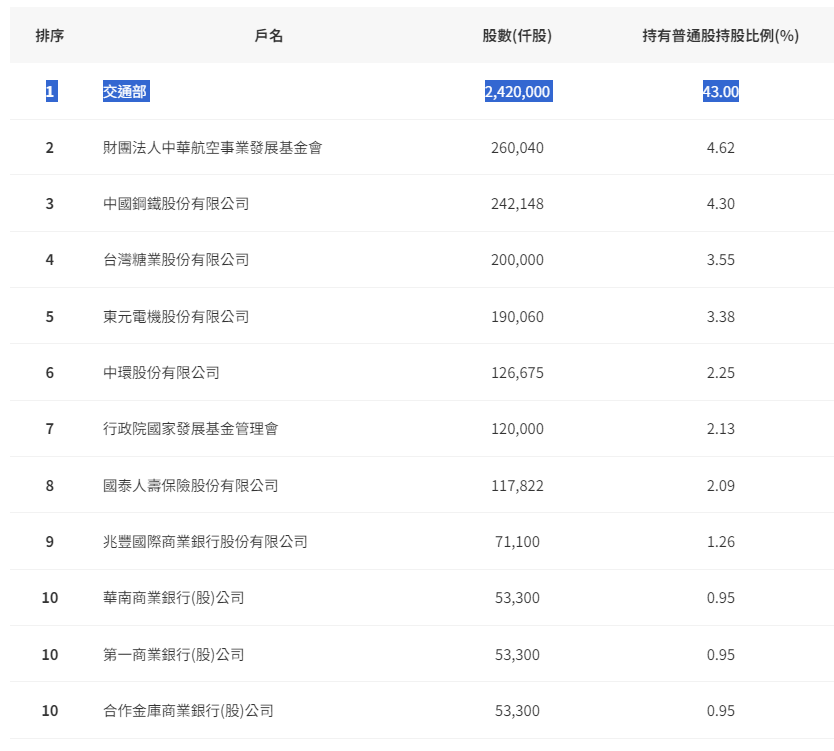Click the percentage 2.13
The width and height of the screenshot is (834, 751).
[721, 429]
